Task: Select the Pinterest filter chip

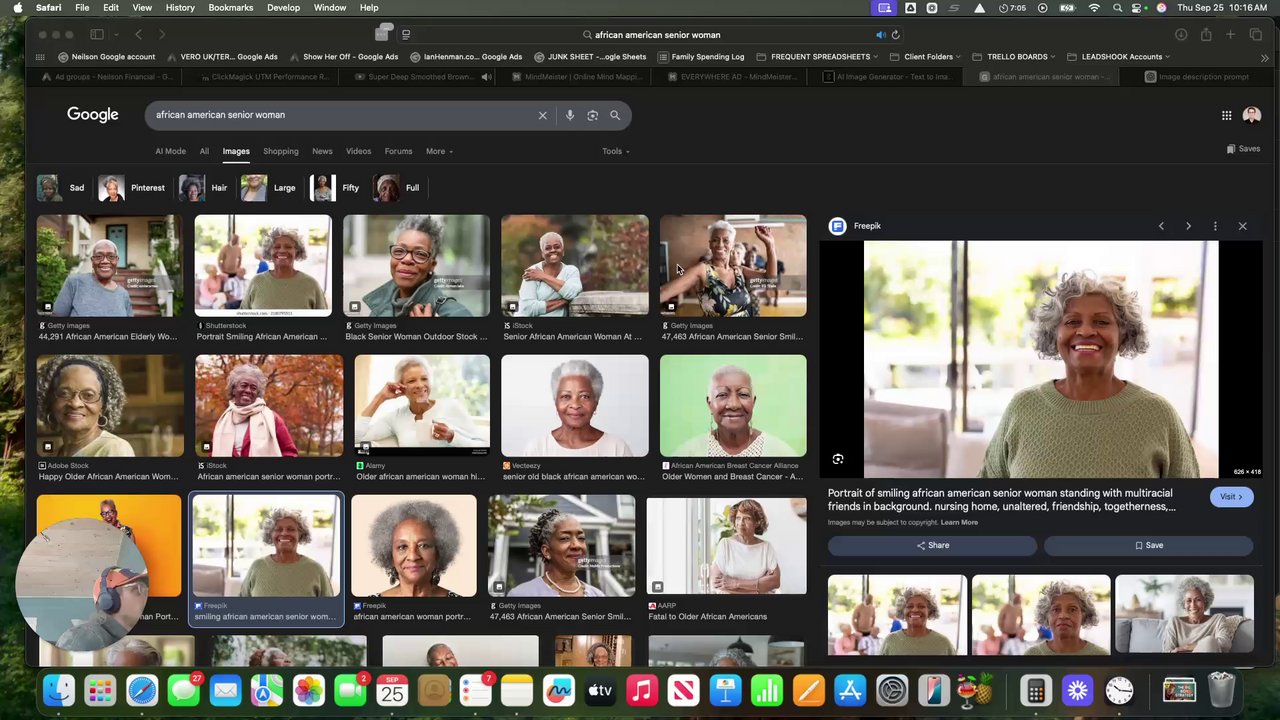Action: point(133,188)
